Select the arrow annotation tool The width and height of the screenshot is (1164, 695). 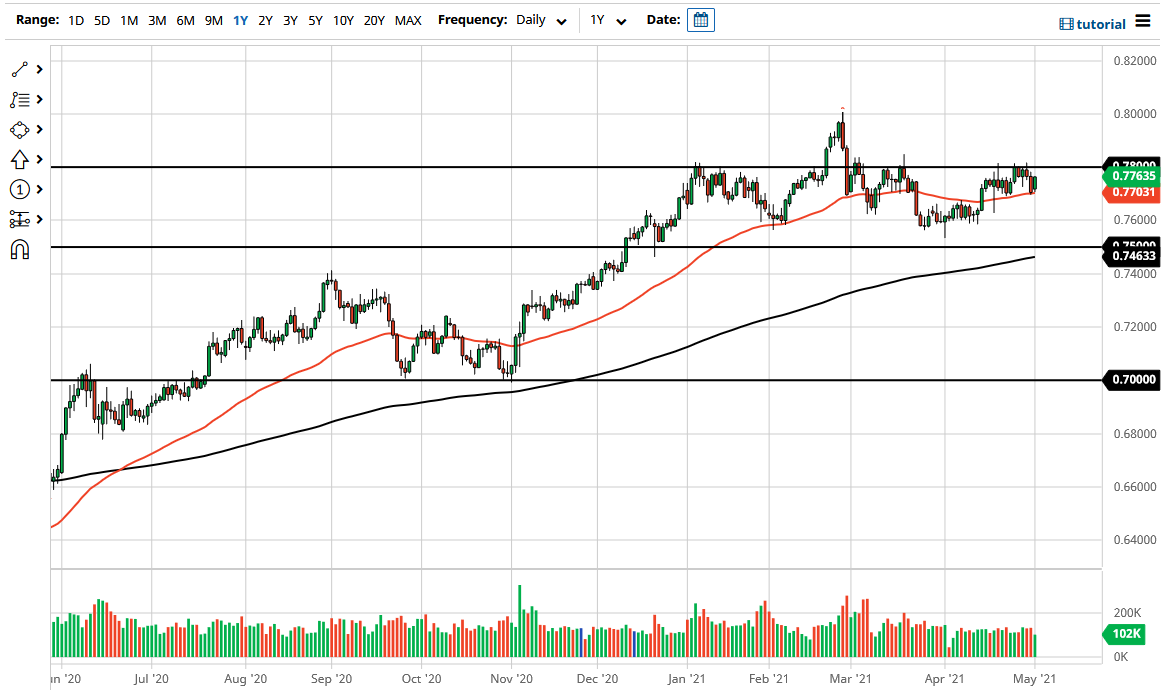pyautogui.click(x=20, y=159)
